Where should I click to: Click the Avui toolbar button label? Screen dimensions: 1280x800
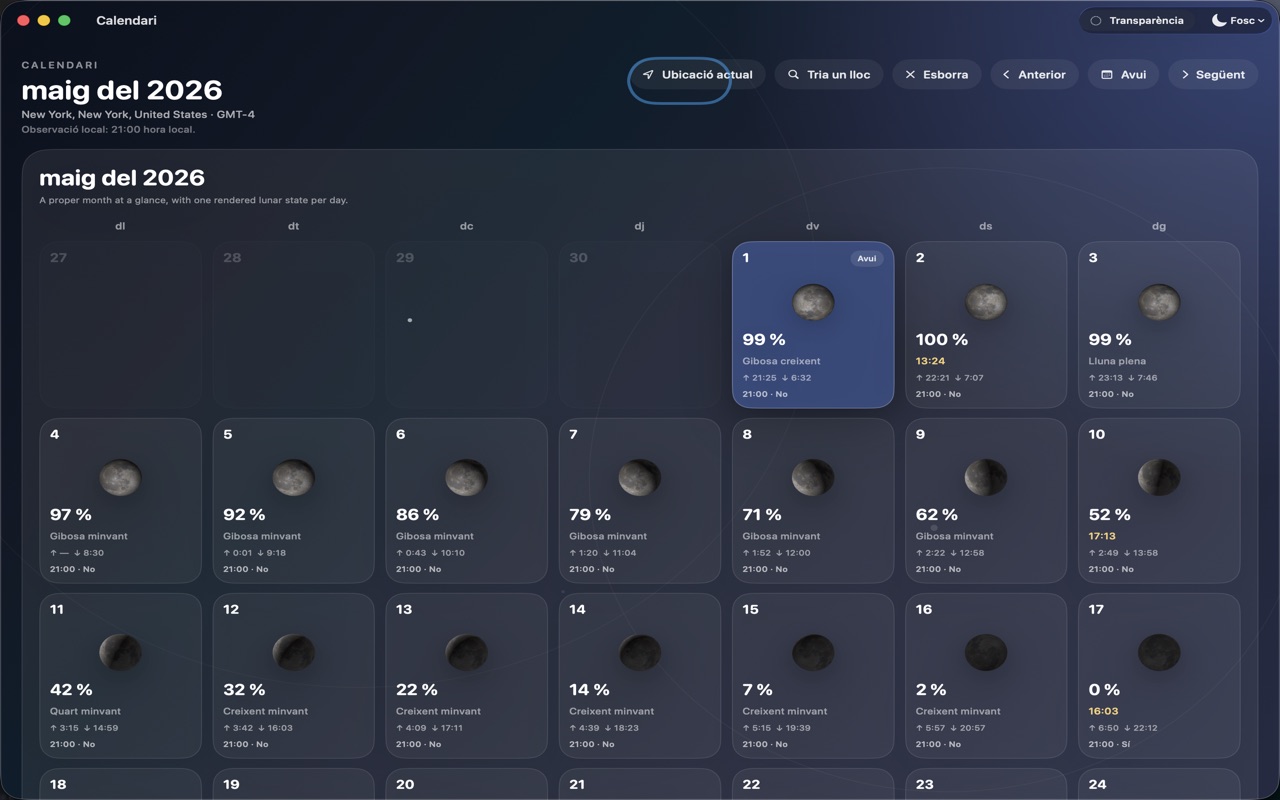[x=1133, y=75]
